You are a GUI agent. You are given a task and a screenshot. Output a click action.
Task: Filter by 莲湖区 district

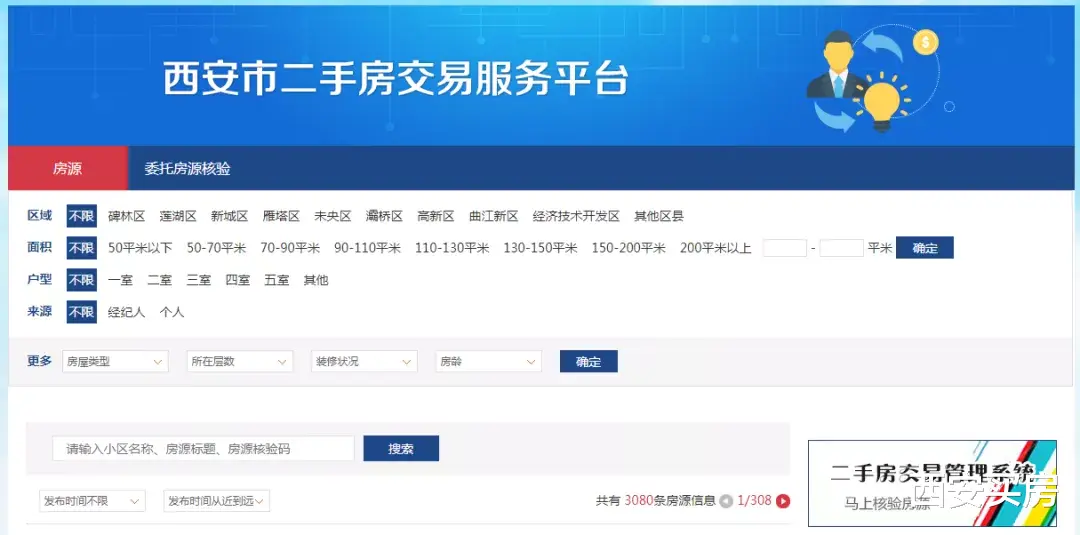[x=178, y=216]
